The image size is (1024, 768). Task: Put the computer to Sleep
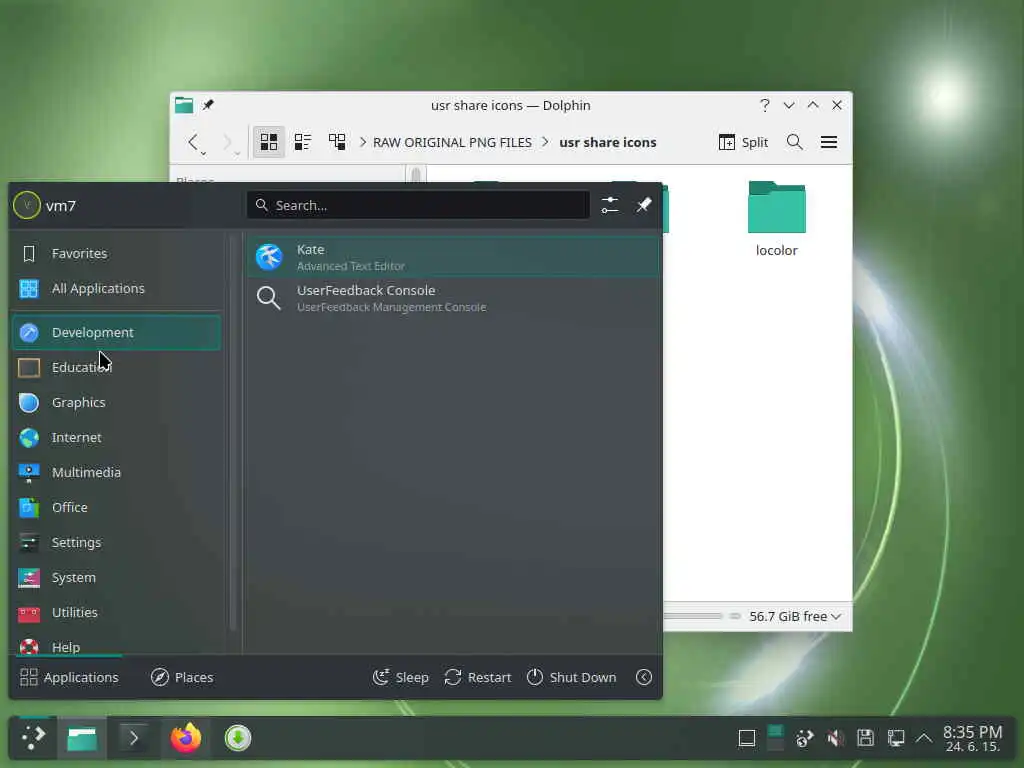400,677
